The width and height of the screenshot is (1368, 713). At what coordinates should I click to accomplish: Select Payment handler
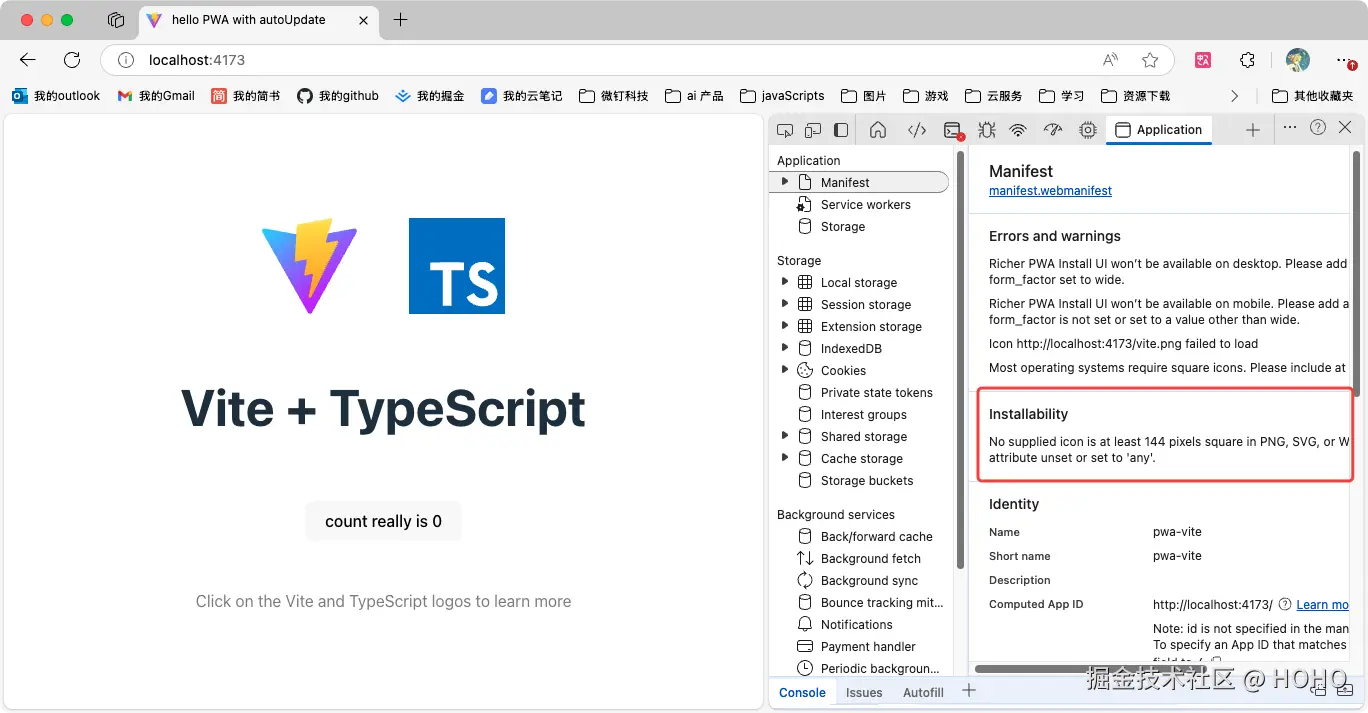[x=868, y=646]
